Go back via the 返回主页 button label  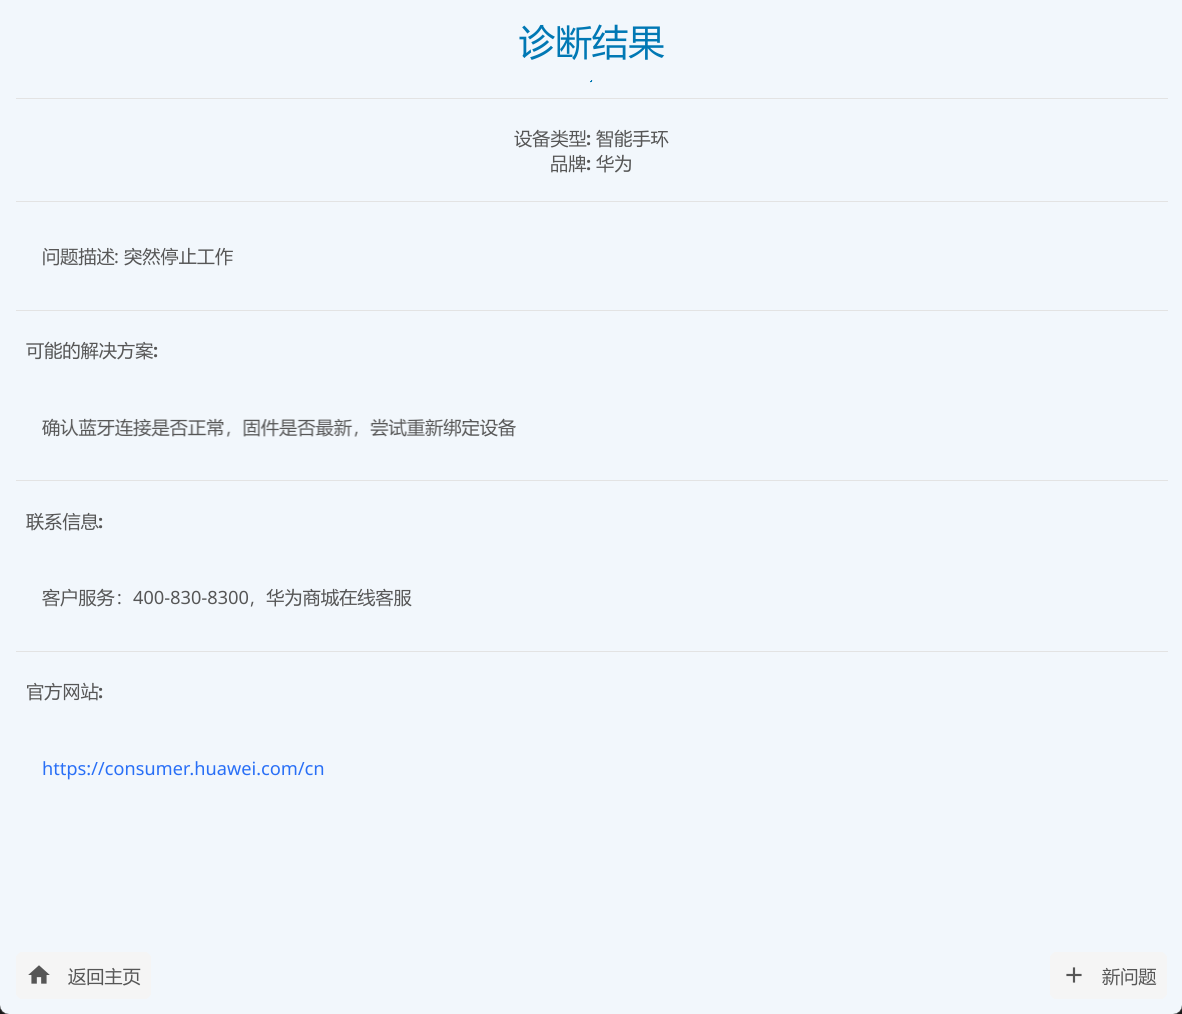point(104,977)
